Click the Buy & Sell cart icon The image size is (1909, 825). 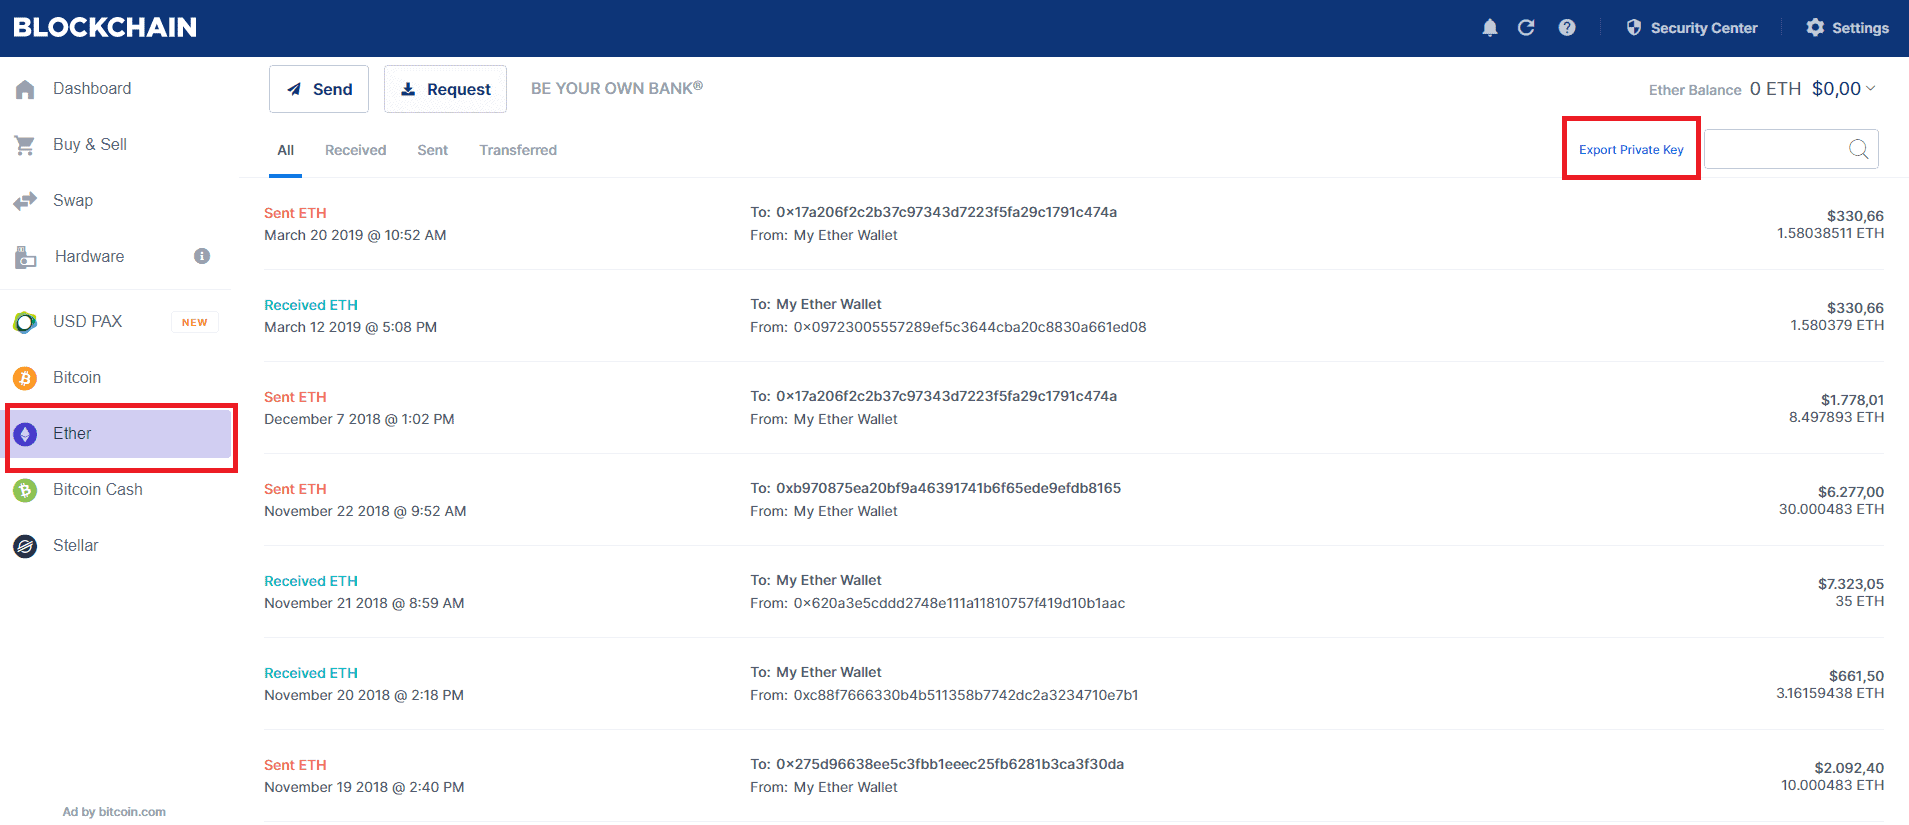tap(25, 145)
